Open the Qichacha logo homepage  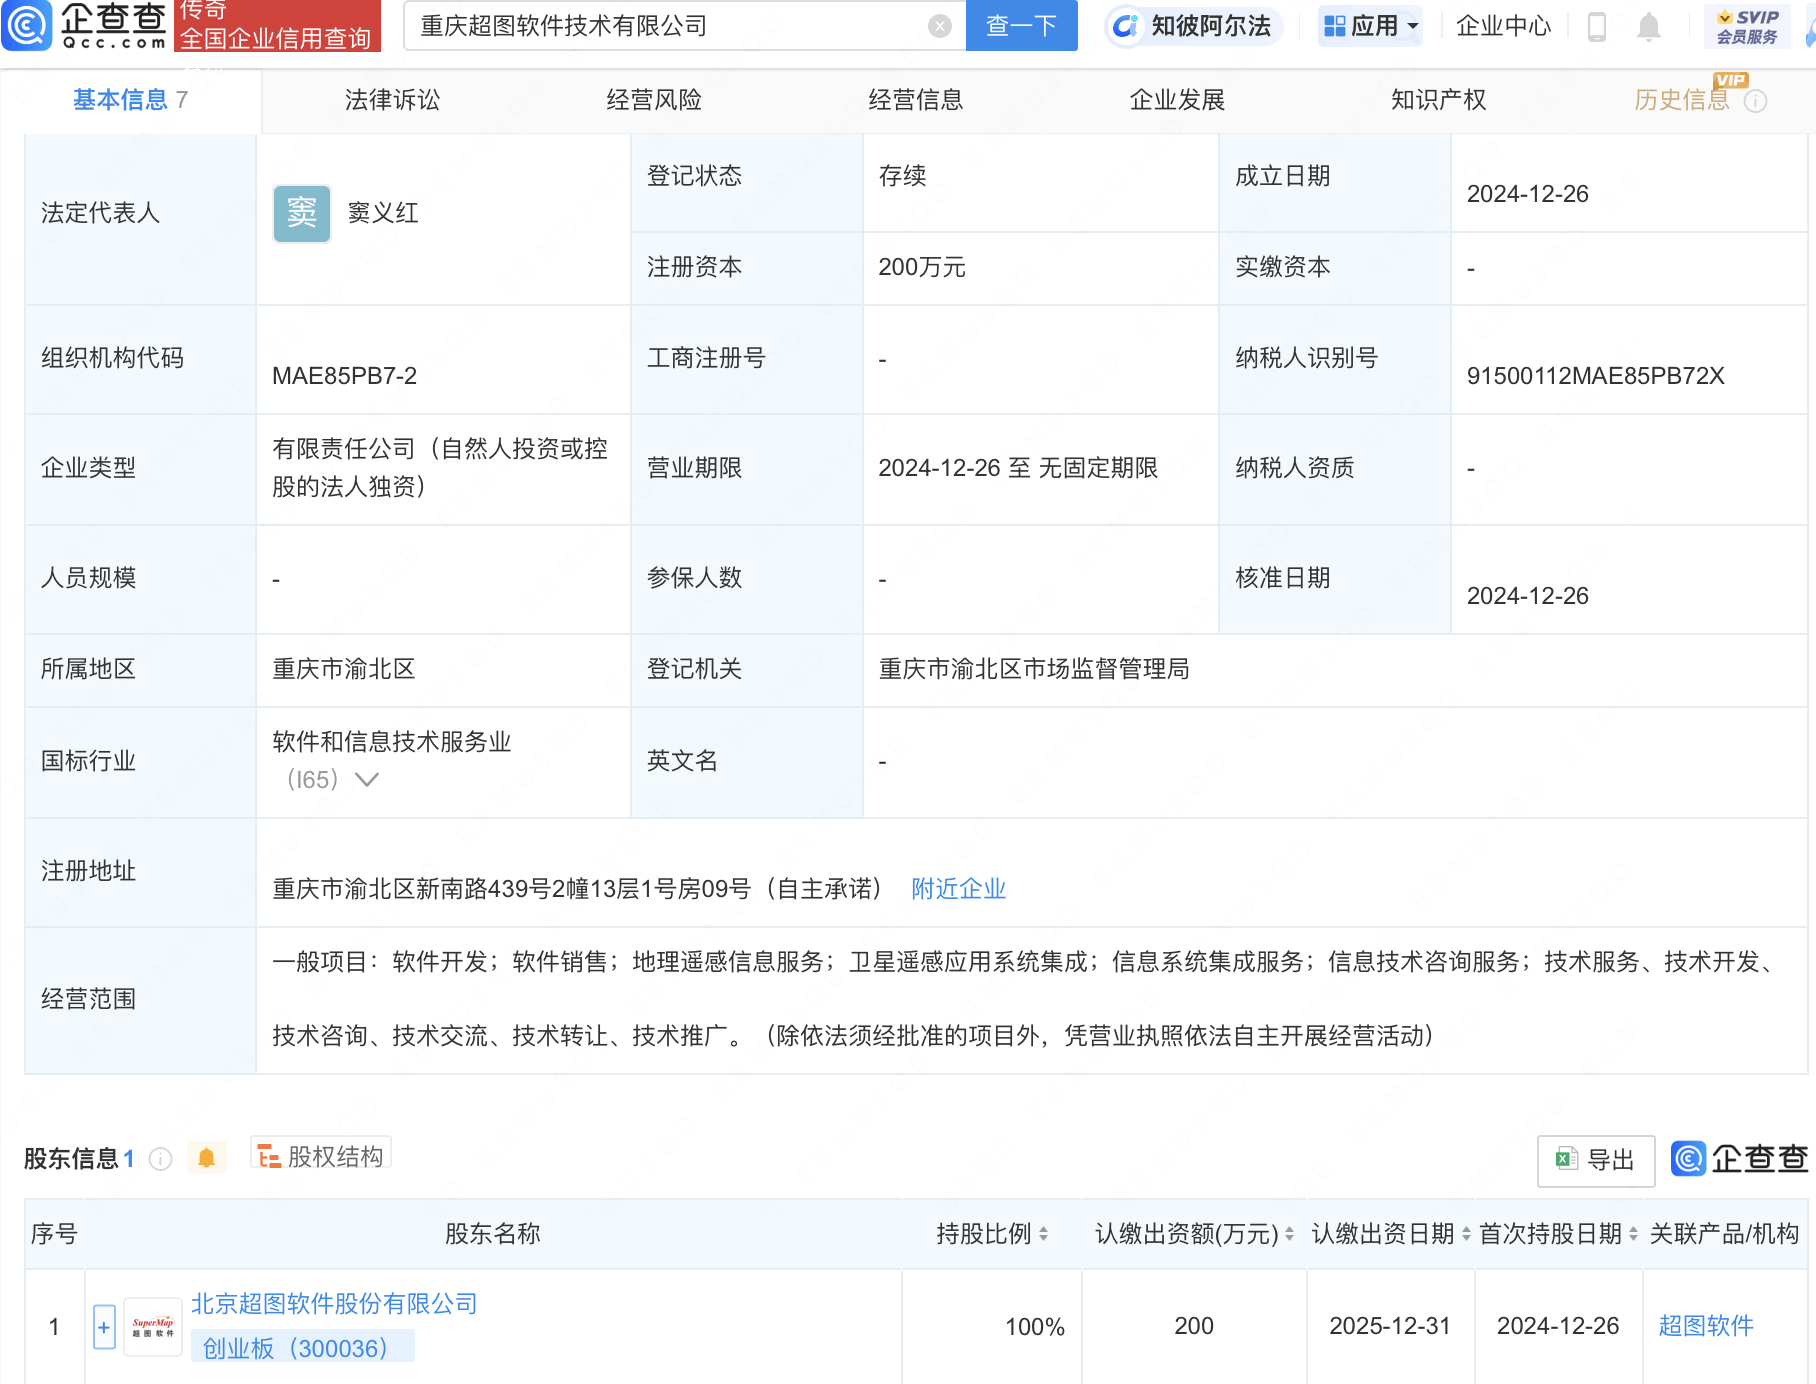coord(84,25)
